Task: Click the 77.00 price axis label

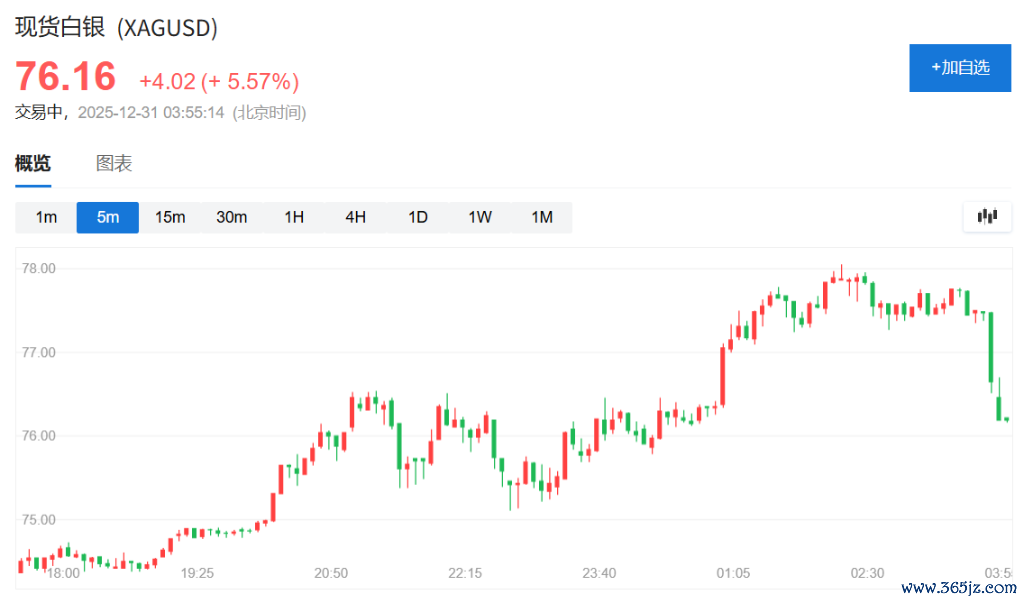Action: point(40,352)
